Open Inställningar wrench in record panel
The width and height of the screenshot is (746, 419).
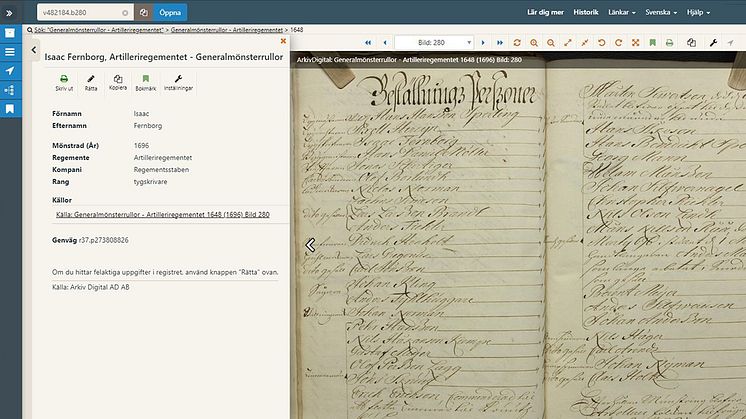point(178,81)
